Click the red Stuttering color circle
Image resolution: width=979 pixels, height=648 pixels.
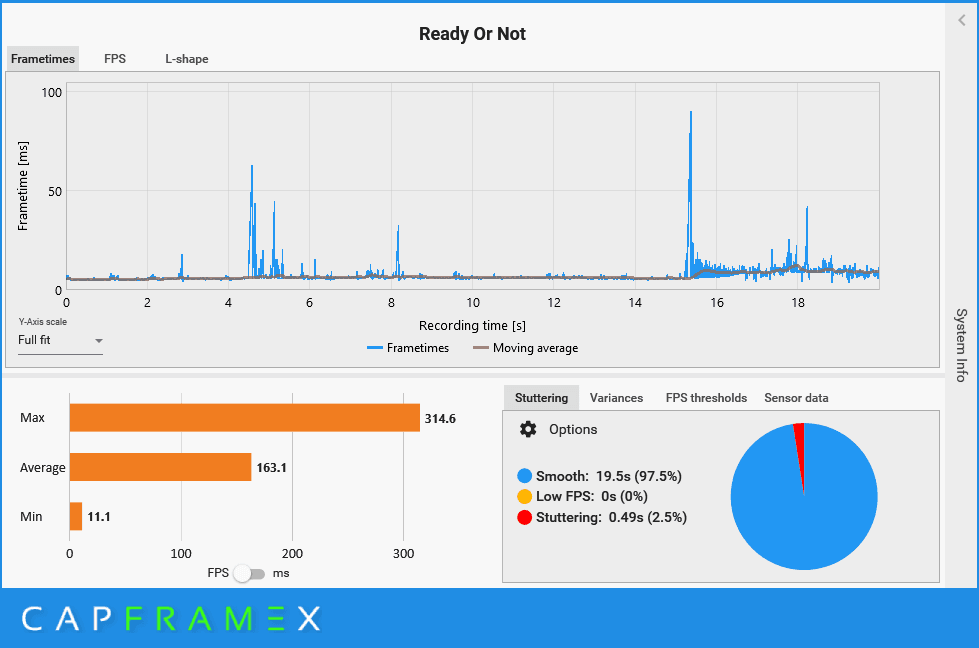524,517
